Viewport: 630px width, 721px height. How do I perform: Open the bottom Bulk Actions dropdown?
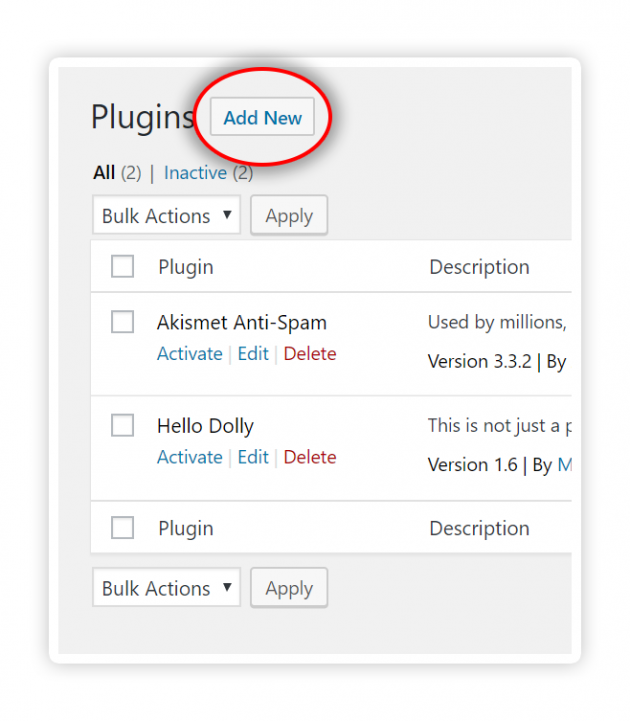(x=166, y=587)
